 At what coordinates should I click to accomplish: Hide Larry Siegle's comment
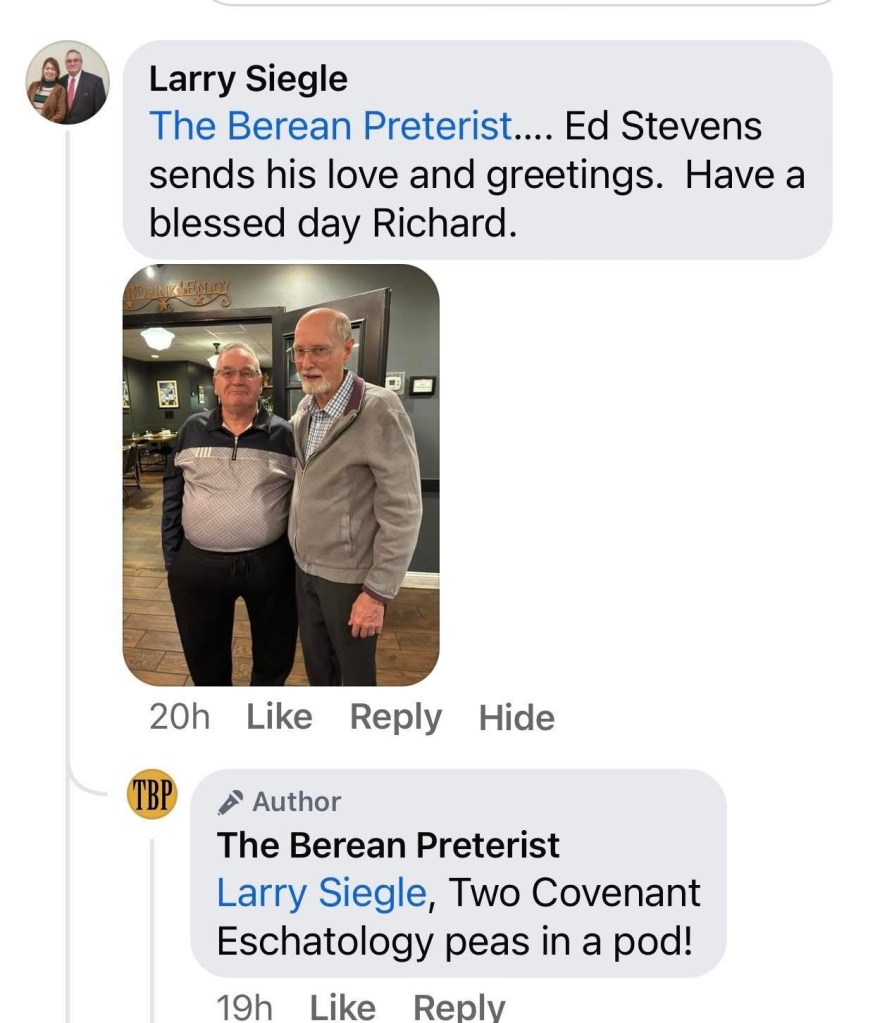click(516, 718)
